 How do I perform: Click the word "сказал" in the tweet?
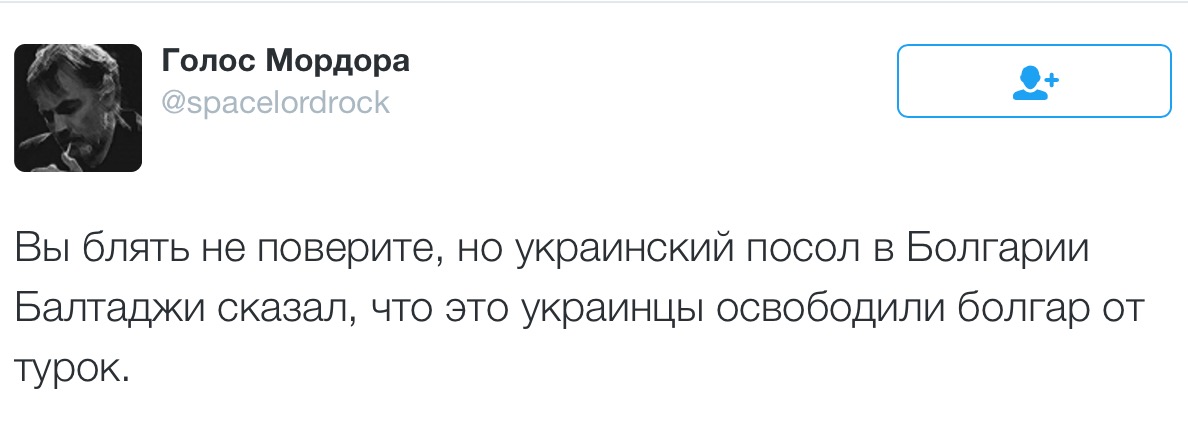point(282,311)
